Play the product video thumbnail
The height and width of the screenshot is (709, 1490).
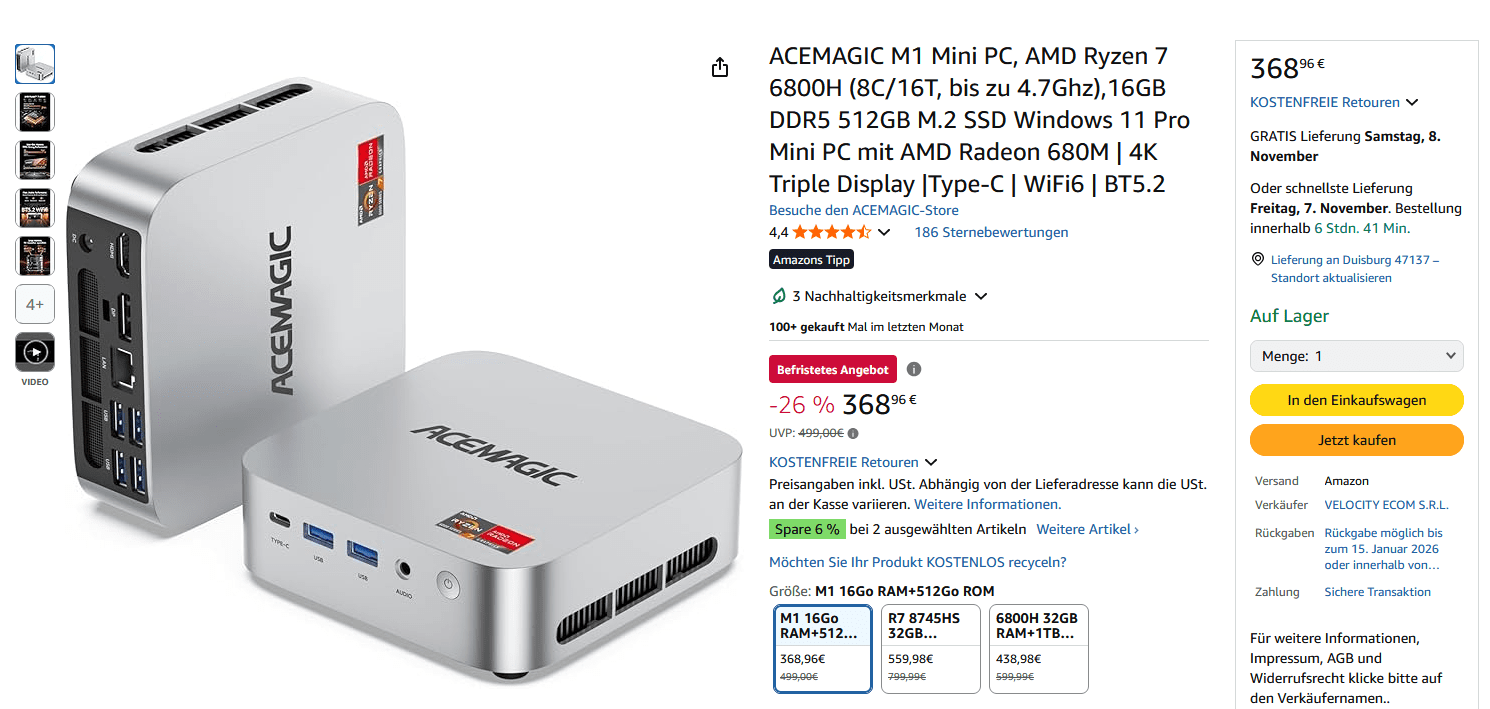(x=35, y=352)
